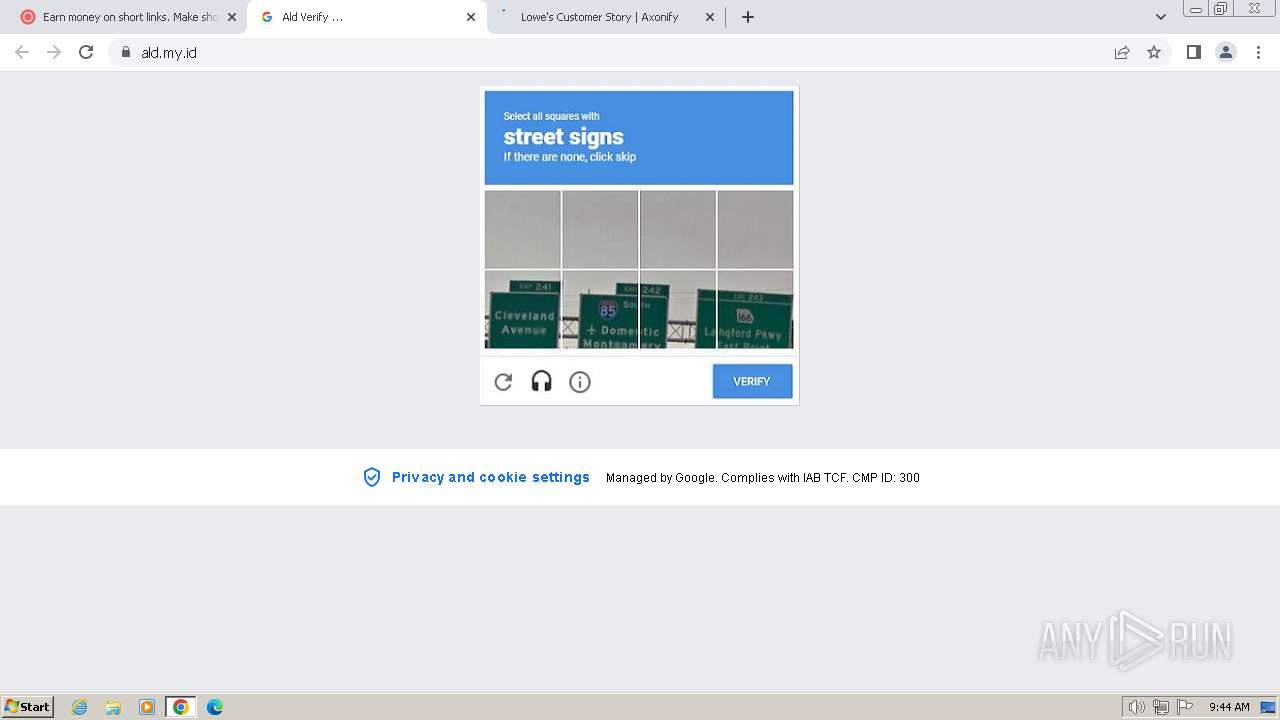Open the Windows Start menu
Image resolution: width=1280 pixels, height=720 pixels.
tap(28, 707)
